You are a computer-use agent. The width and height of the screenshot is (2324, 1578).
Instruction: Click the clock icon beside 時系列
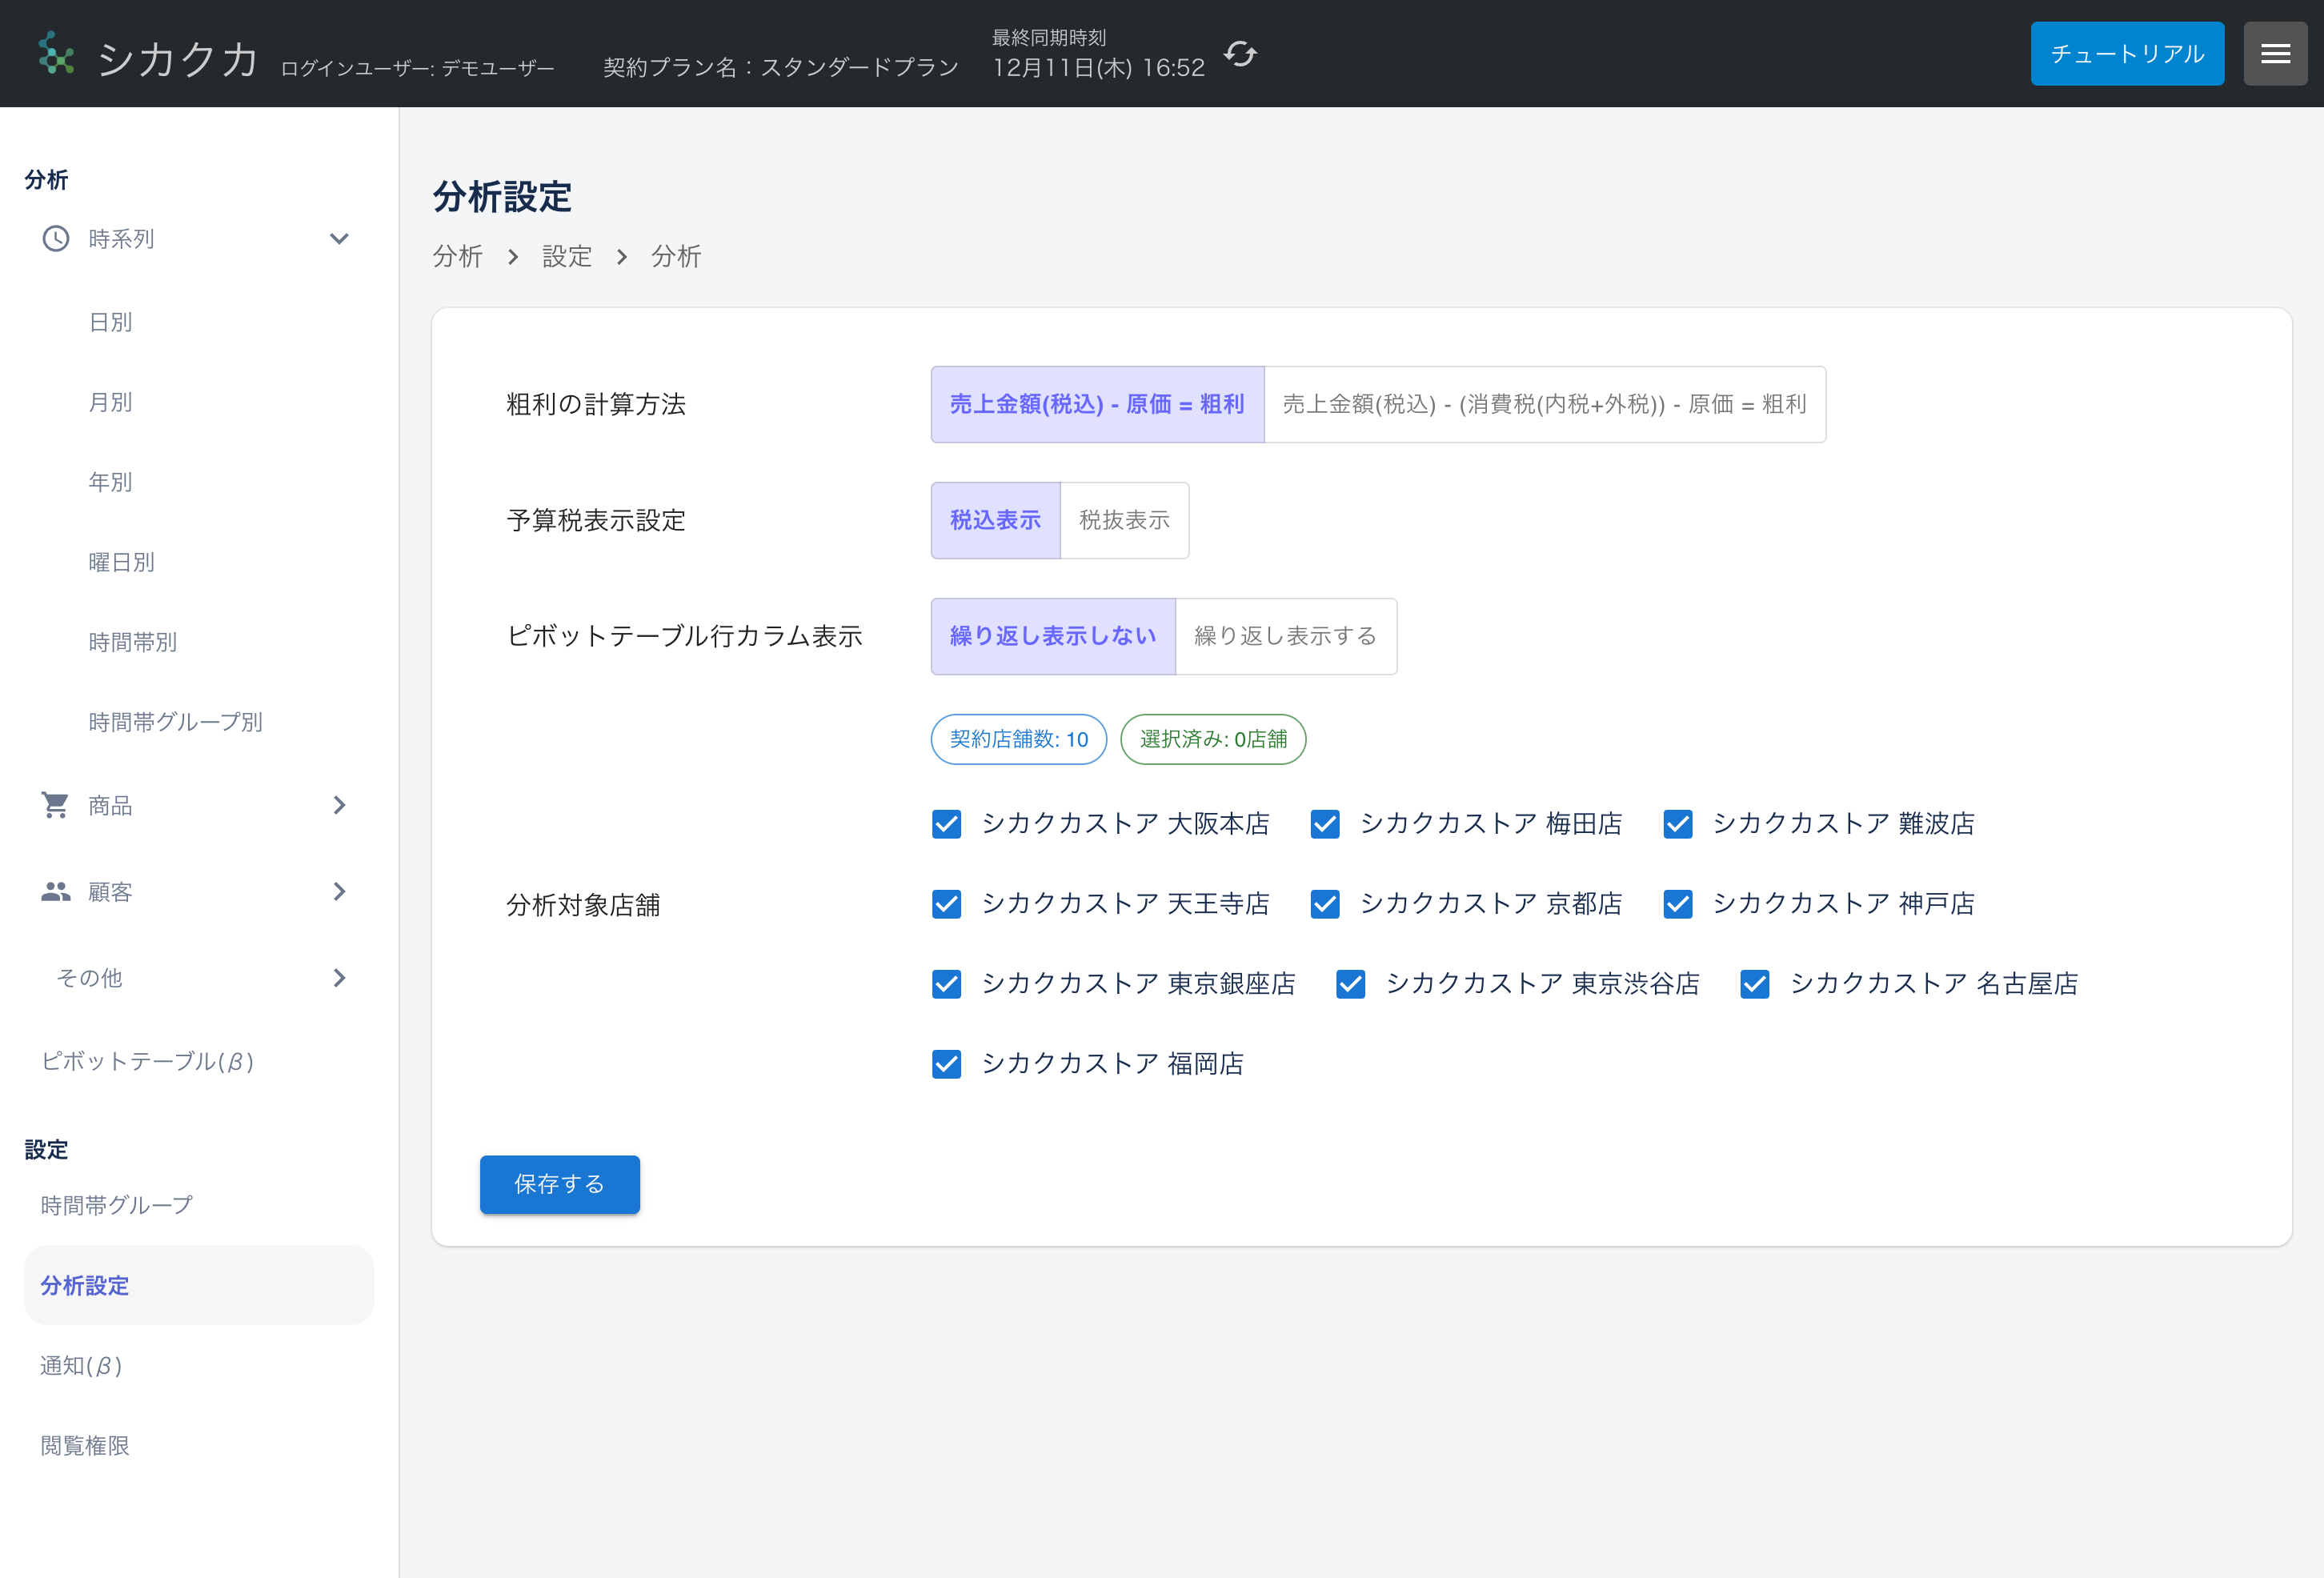pyautogui.click(x=55, y=238)
